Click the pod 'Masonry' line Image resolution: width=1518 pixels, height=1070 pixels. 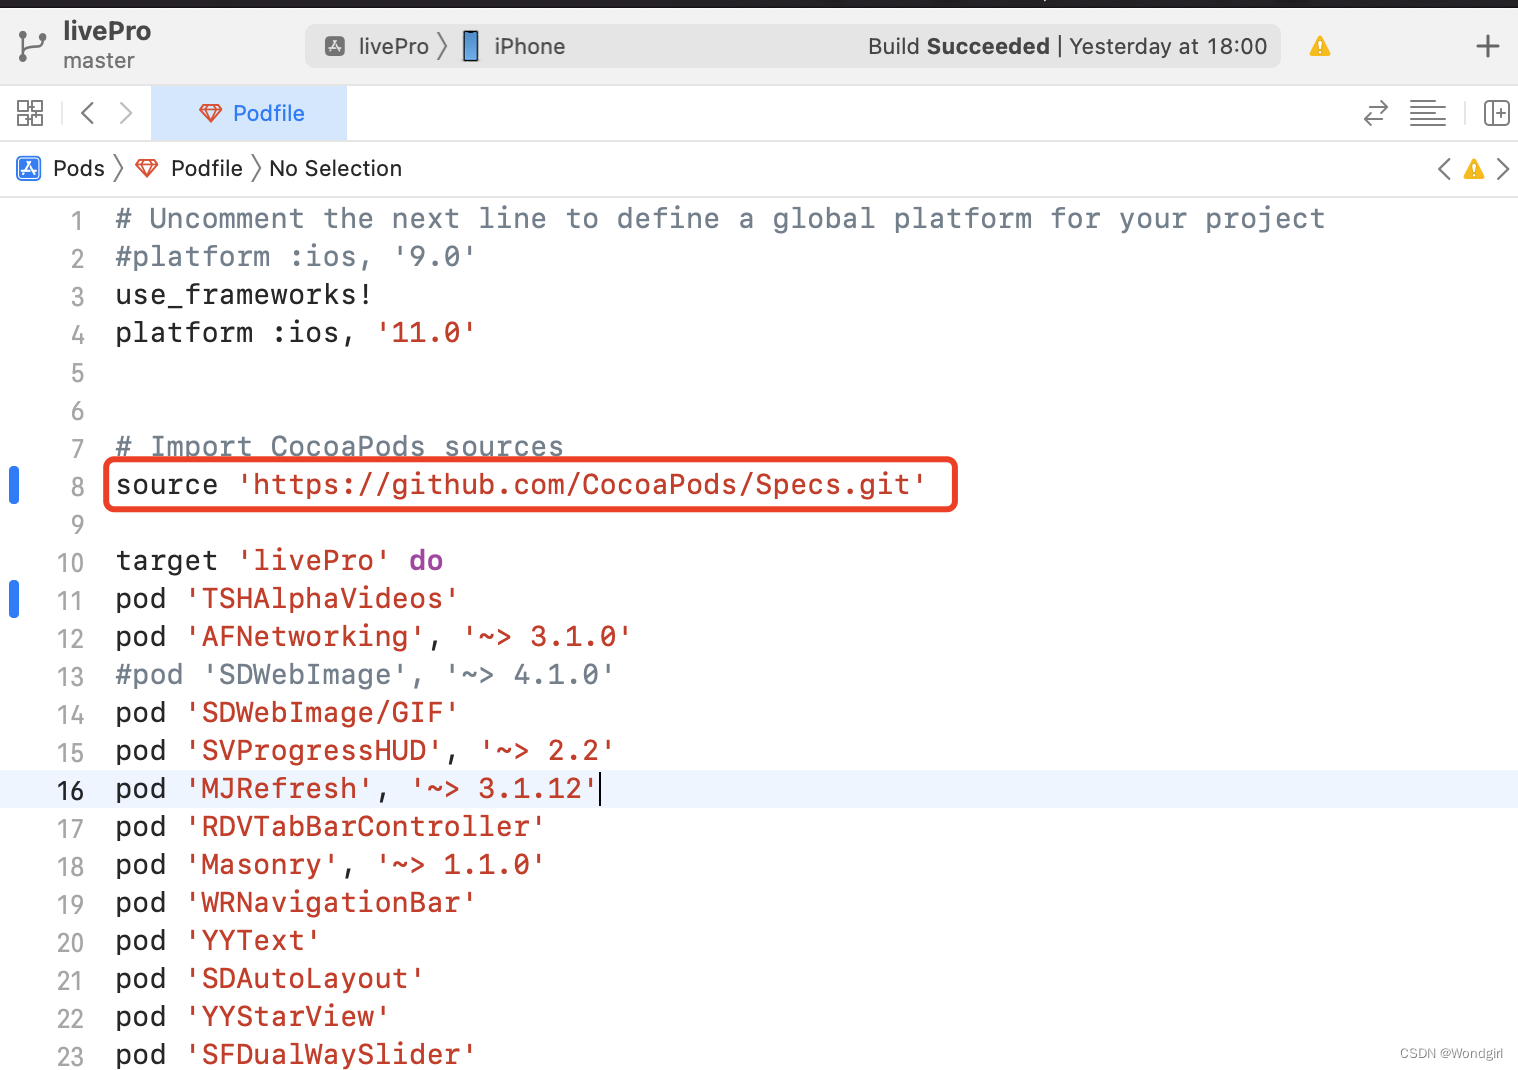pos(330,864)
